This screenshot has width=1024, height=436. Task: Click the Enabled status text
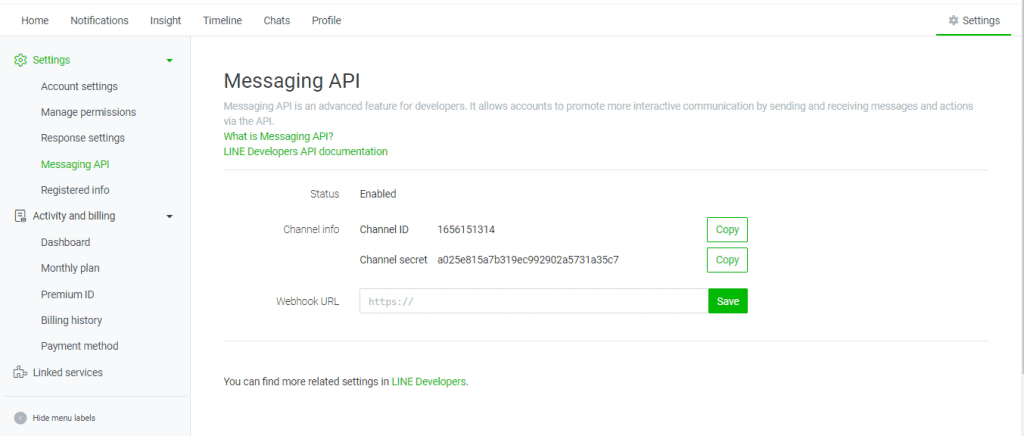[378, 194]
